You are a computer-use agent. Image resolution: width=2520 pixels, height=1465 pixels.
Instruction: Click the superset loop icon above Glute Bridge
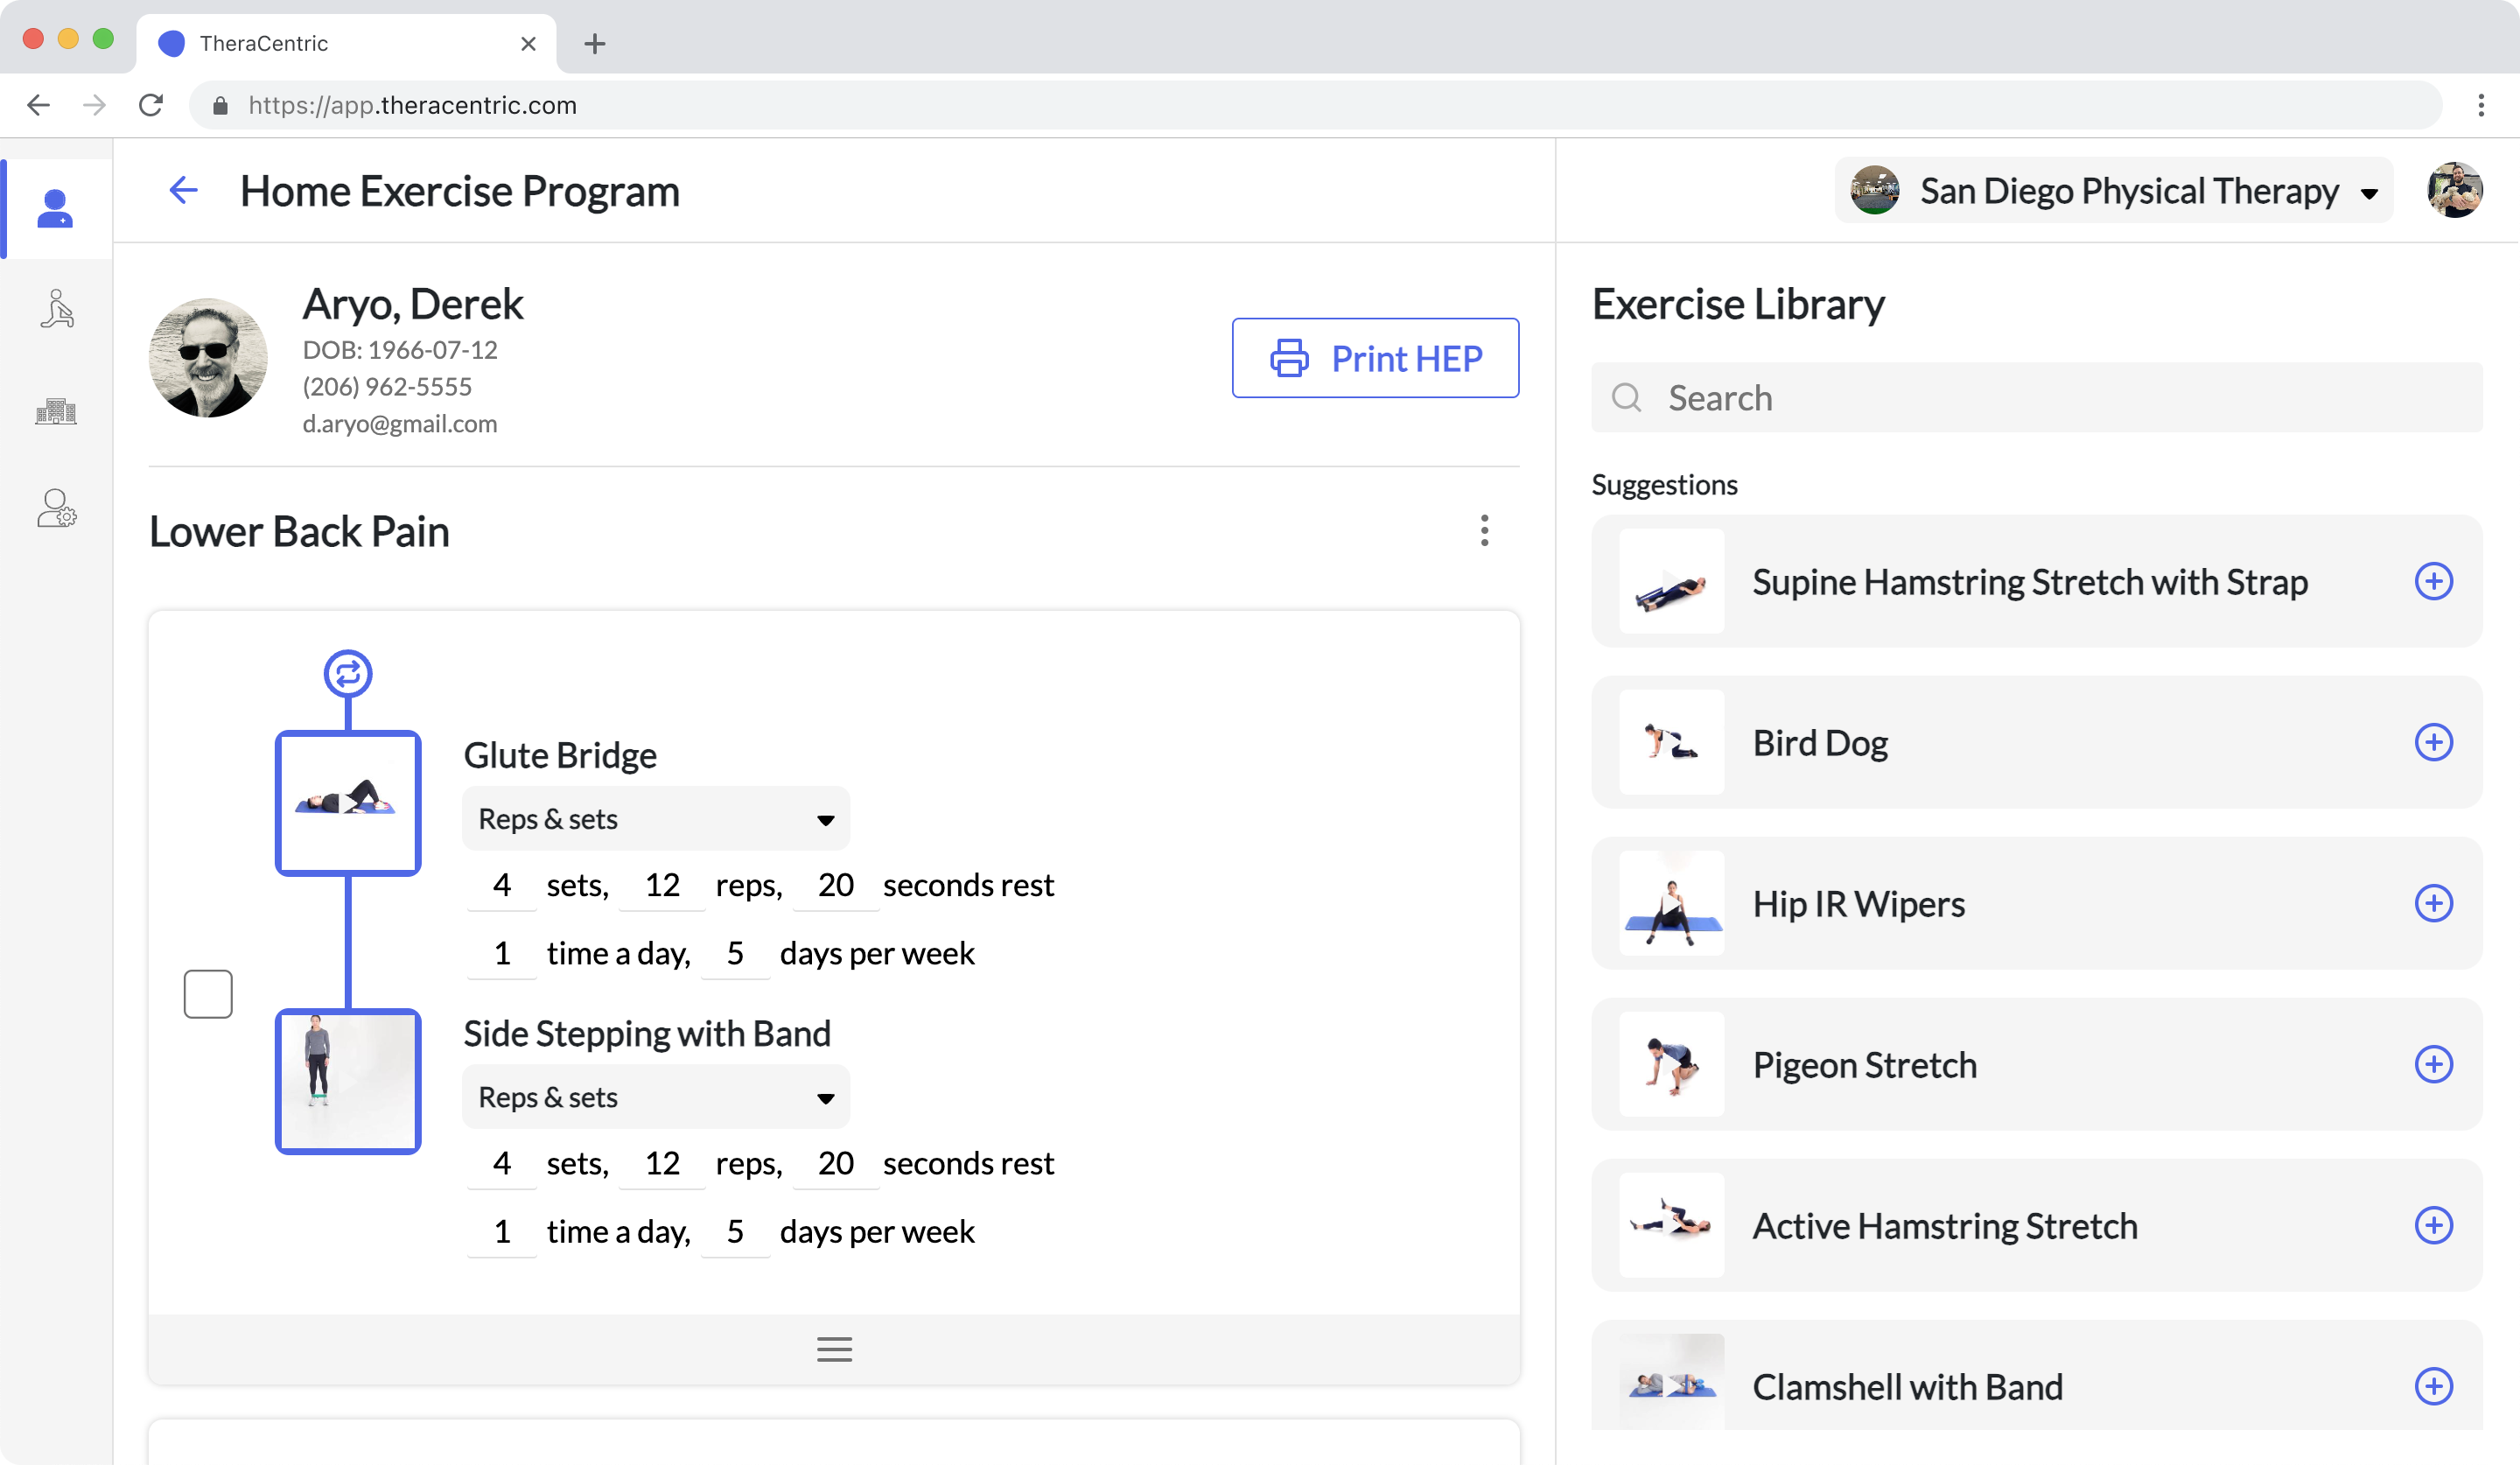(348, 674)
